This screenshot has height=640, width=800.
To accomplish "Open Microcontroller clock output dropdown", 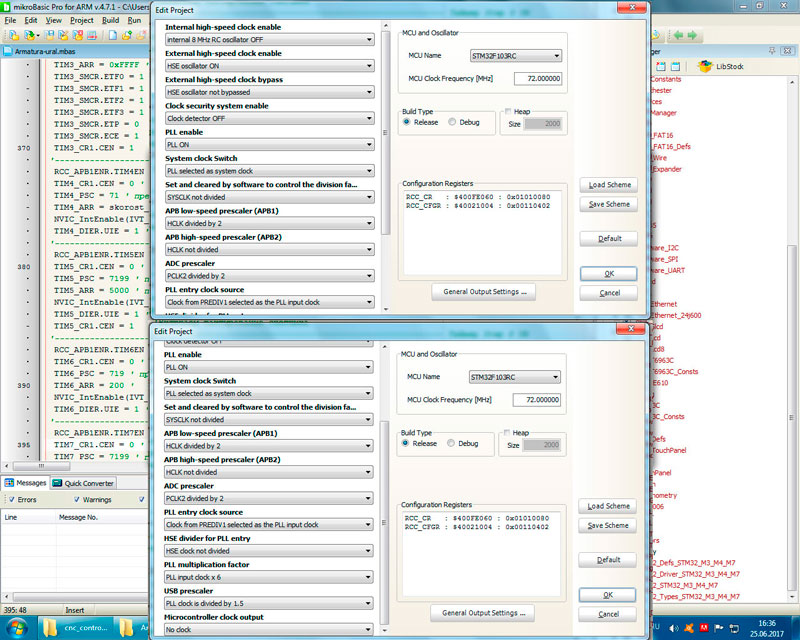I will (x=268, y=629).
